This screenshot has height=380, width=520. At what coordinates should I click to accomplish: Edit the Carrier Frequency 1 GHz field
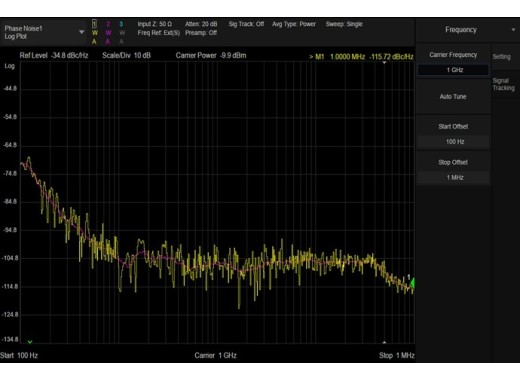453,70
